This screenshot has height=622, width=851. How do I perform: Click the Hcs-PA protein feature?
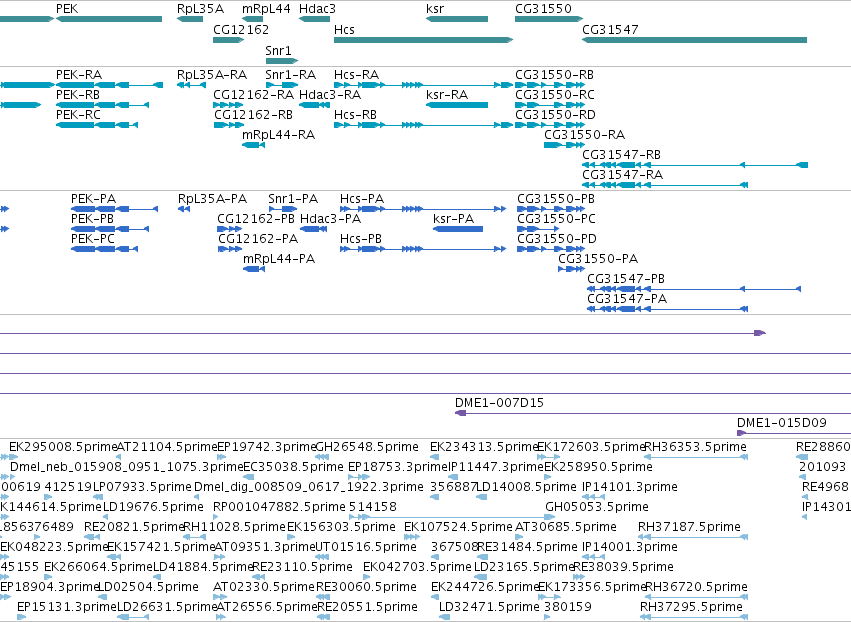tap(423, 209)
